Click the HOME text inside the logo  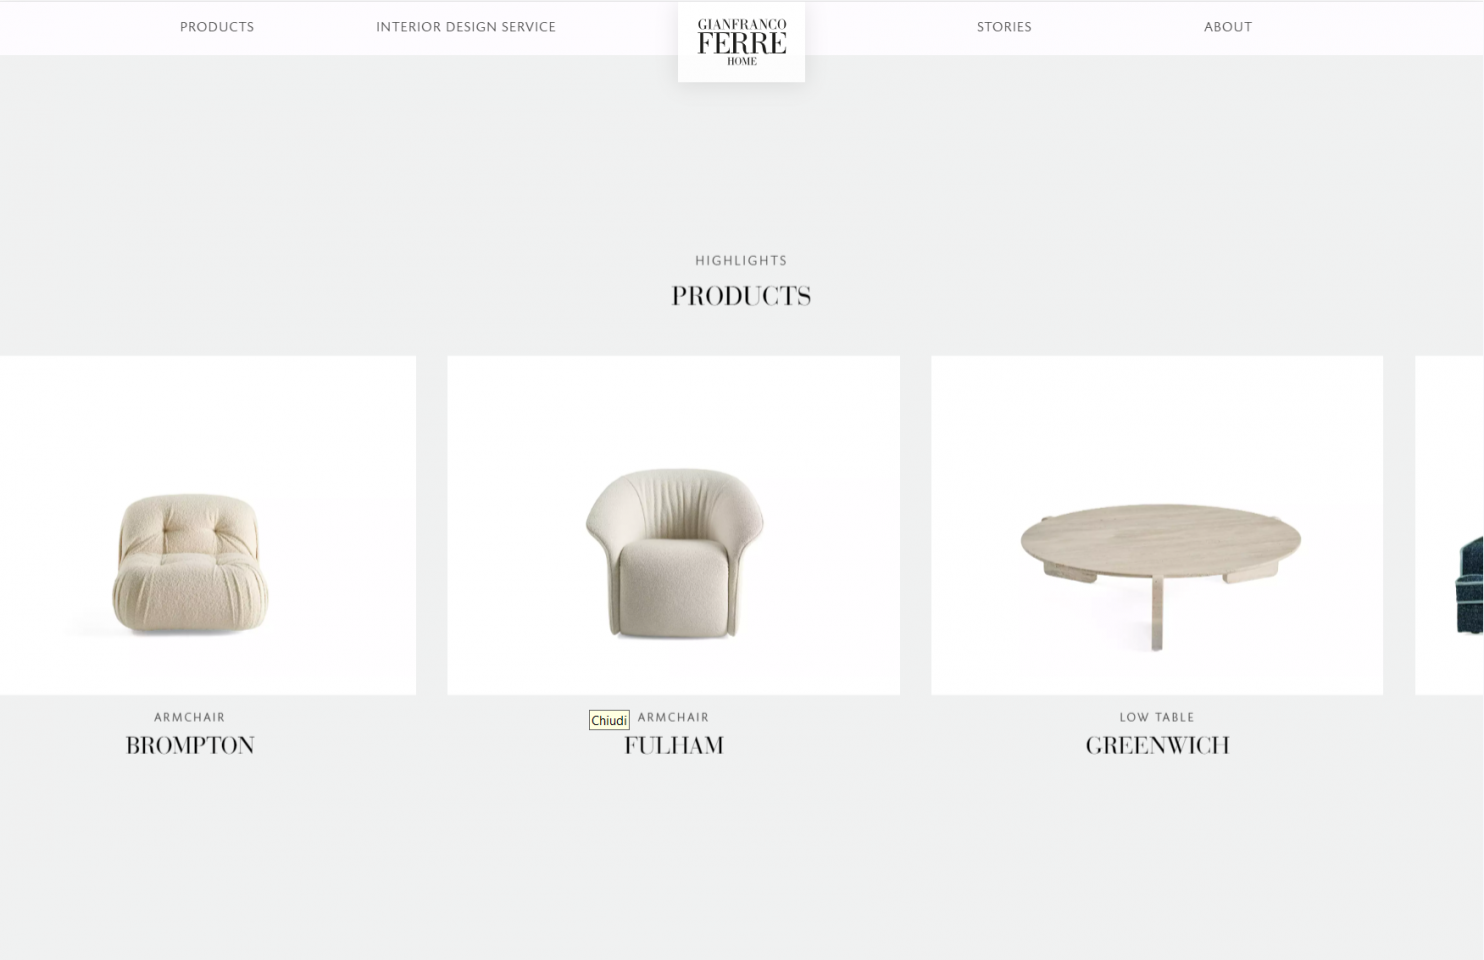pos(742,61)
